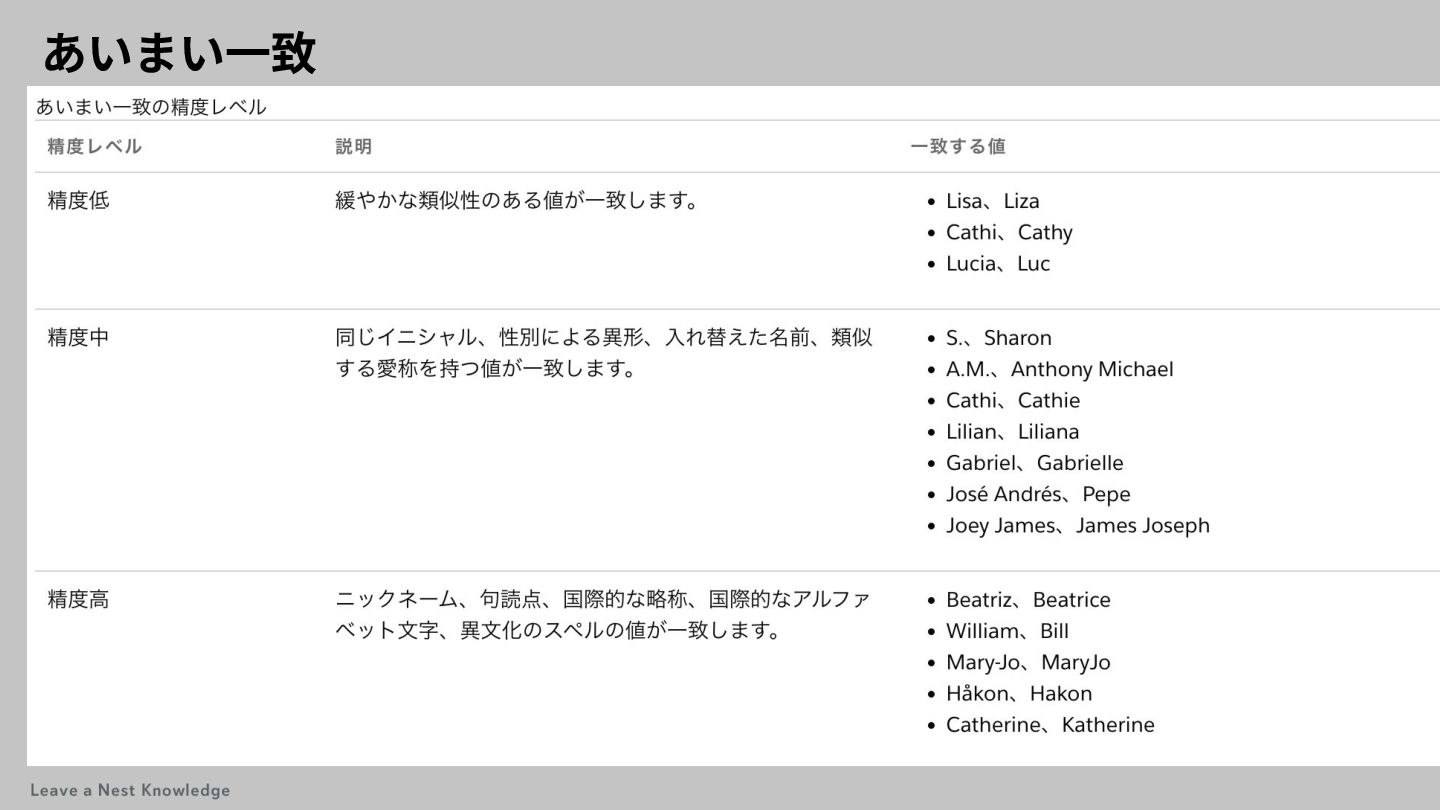Click the Leave a Nest Knowledge footer
The image size is (1440, 810).
(x=130, y=790)
